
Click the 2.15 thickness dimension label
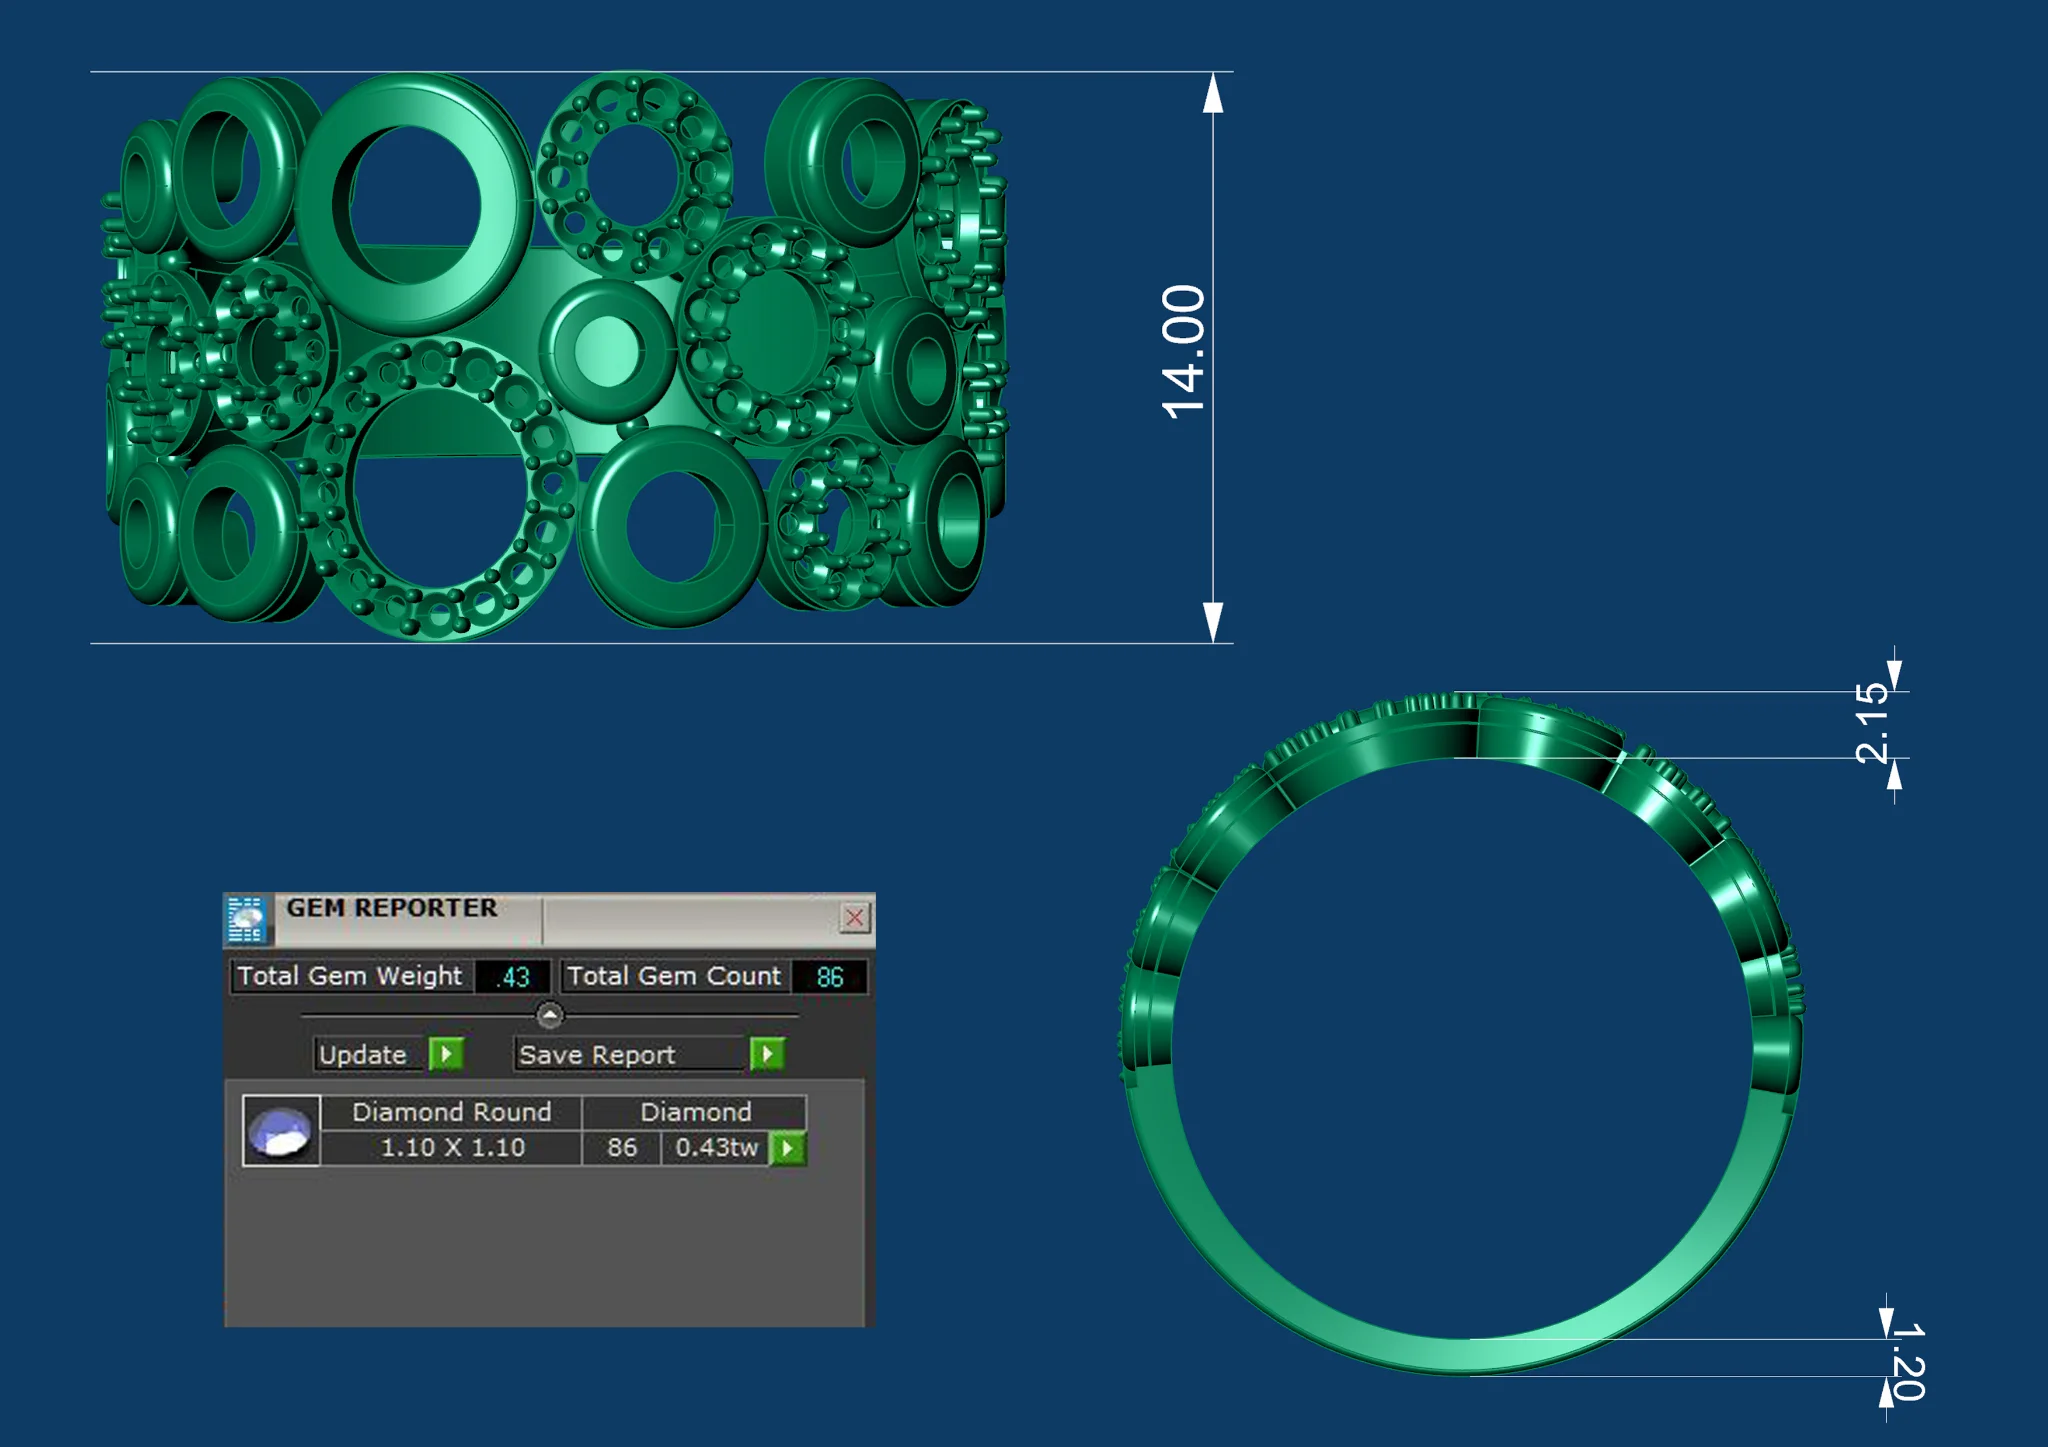(1872, 723)
